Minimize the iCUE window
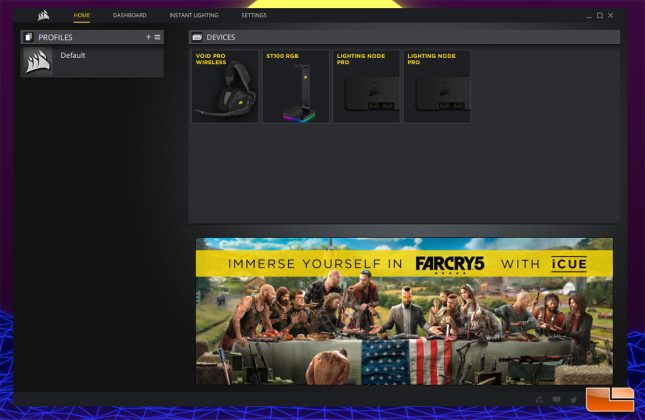 [x=589, y=16]
